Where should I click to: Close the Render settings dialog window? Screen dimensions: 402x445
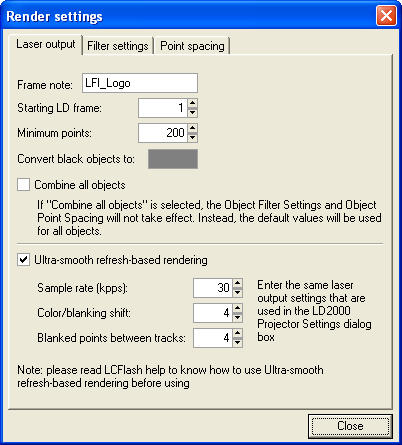point(386,16)
